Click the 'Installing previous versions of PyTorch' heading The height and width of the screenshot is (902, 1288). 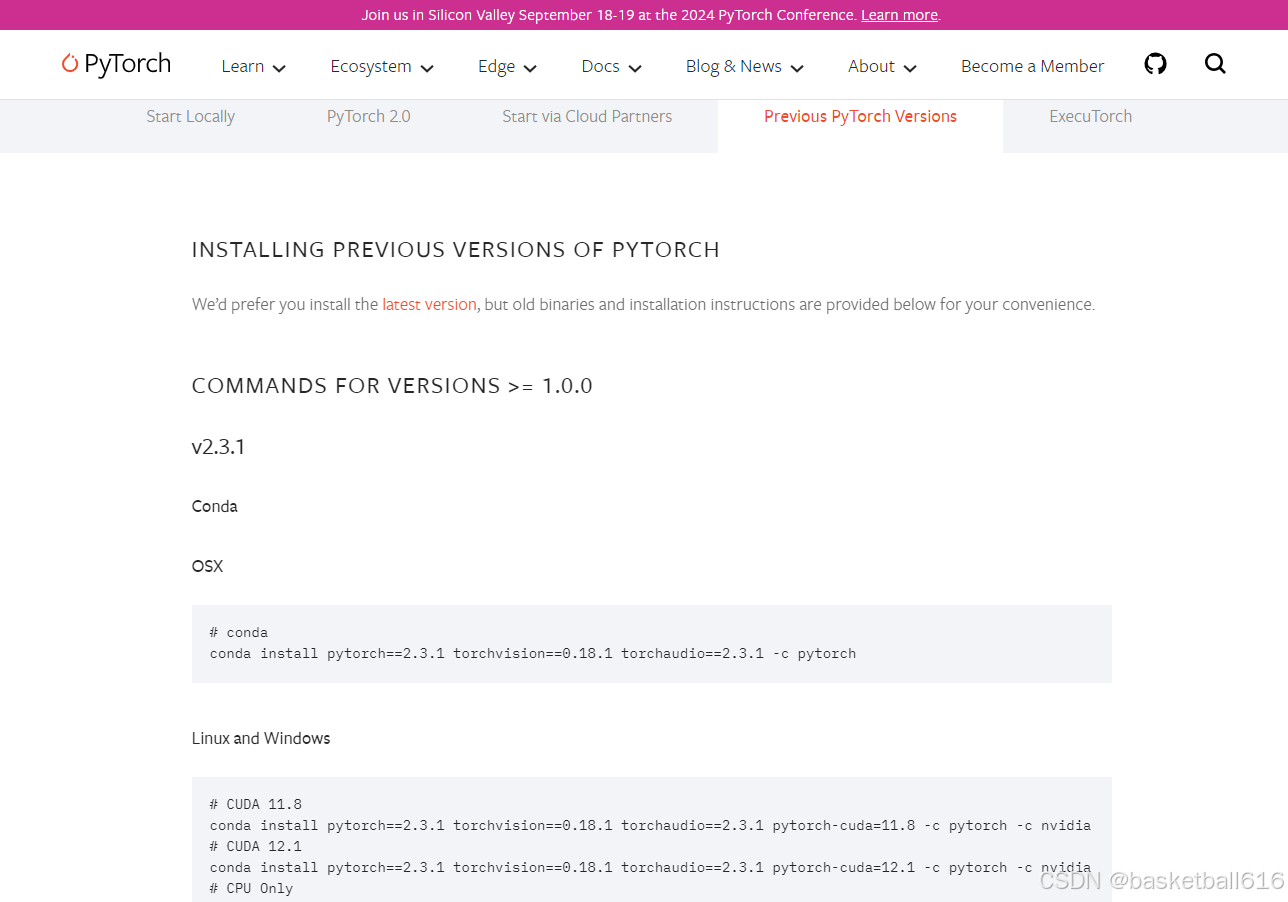[x=455, y=249]
